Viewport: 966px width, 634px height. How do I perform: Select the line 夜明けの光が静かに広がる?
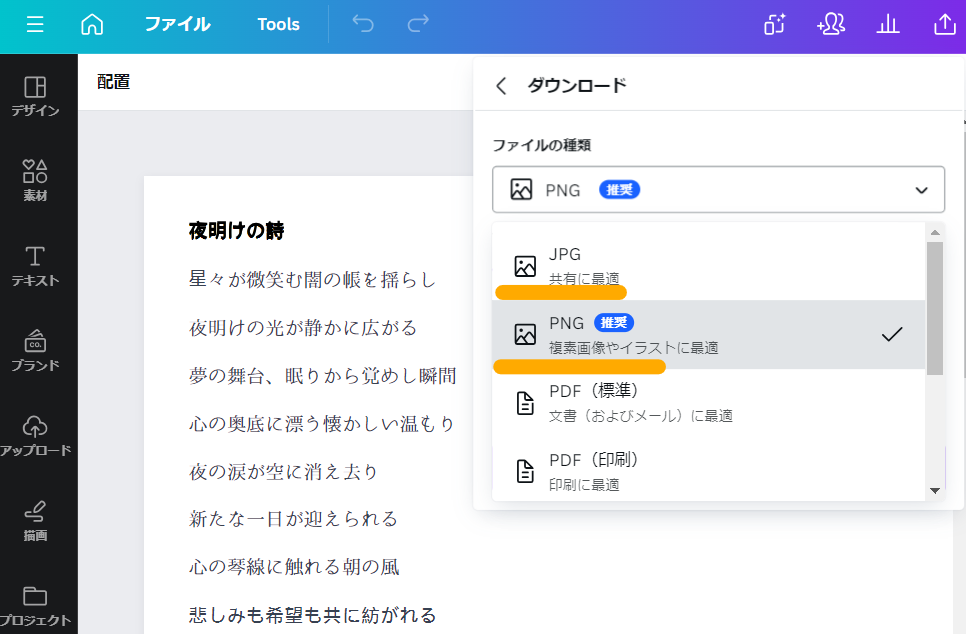tap(303, 327)
